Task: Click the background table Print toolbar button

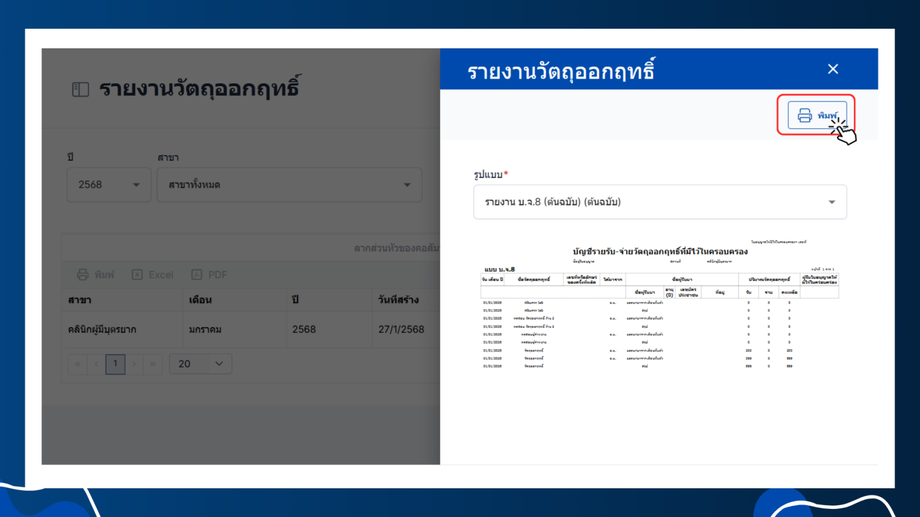Action: (x=96, y=275)
